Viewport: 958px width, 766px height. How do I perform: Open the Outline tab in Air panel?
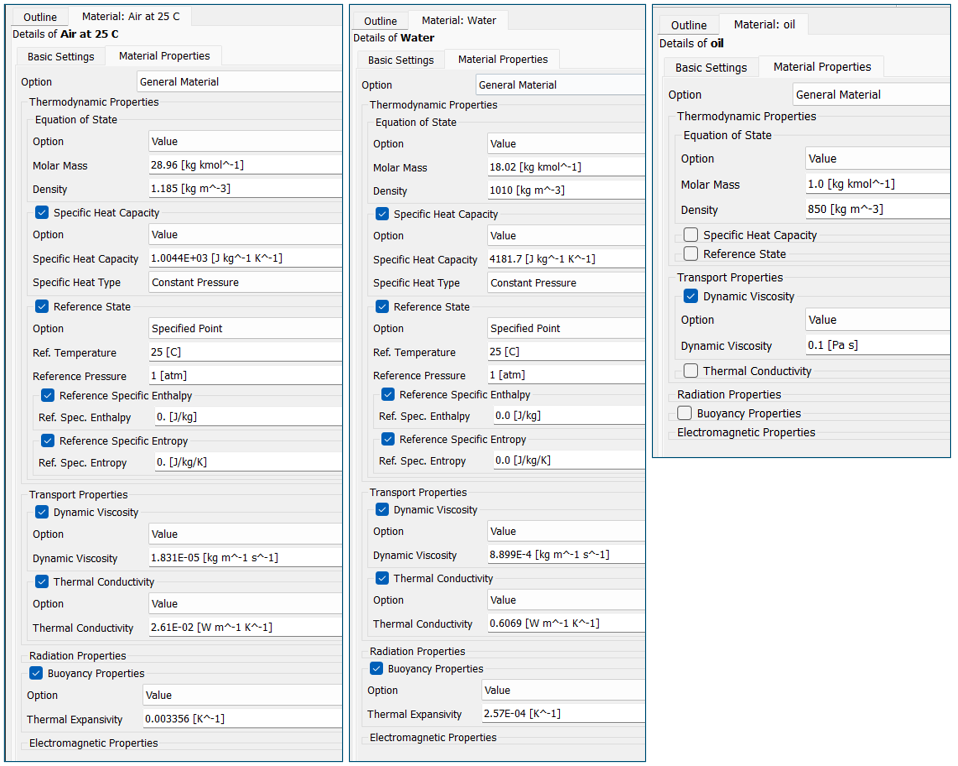pyautogui.click(x=41, y=17)
